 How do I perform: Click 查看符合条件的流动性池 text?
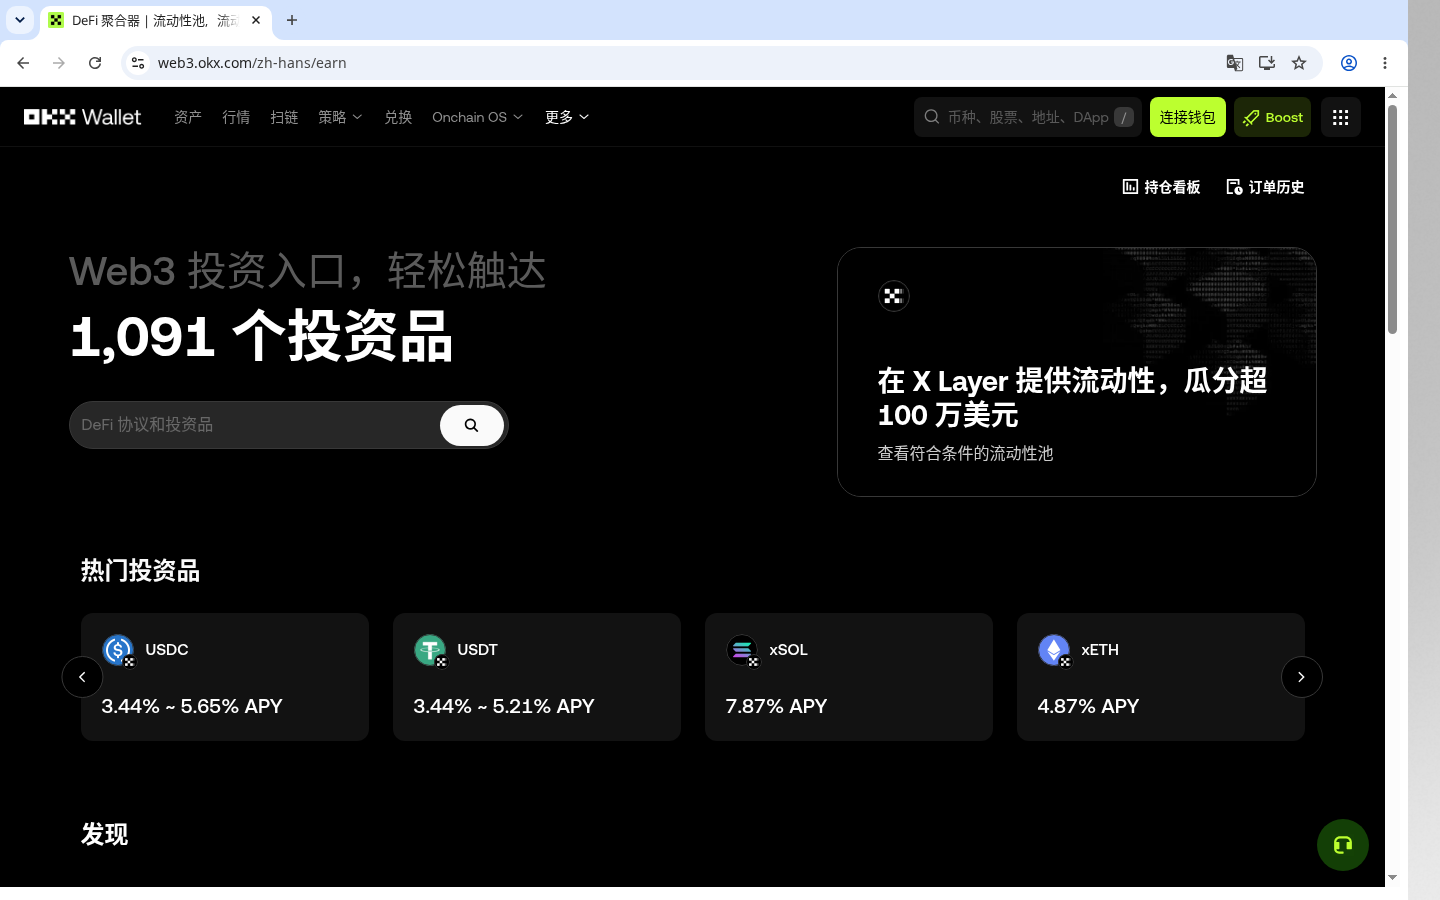tap(965, 453)
